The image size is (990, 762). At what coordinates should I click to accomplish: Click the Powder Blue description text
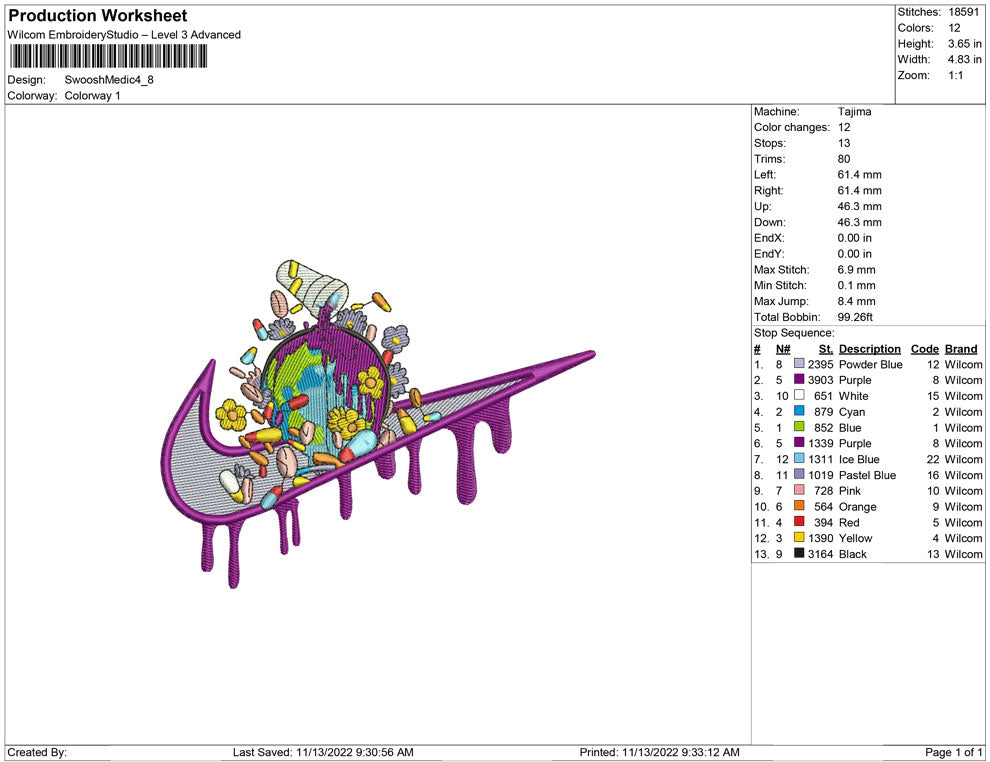tap(870, 364)
